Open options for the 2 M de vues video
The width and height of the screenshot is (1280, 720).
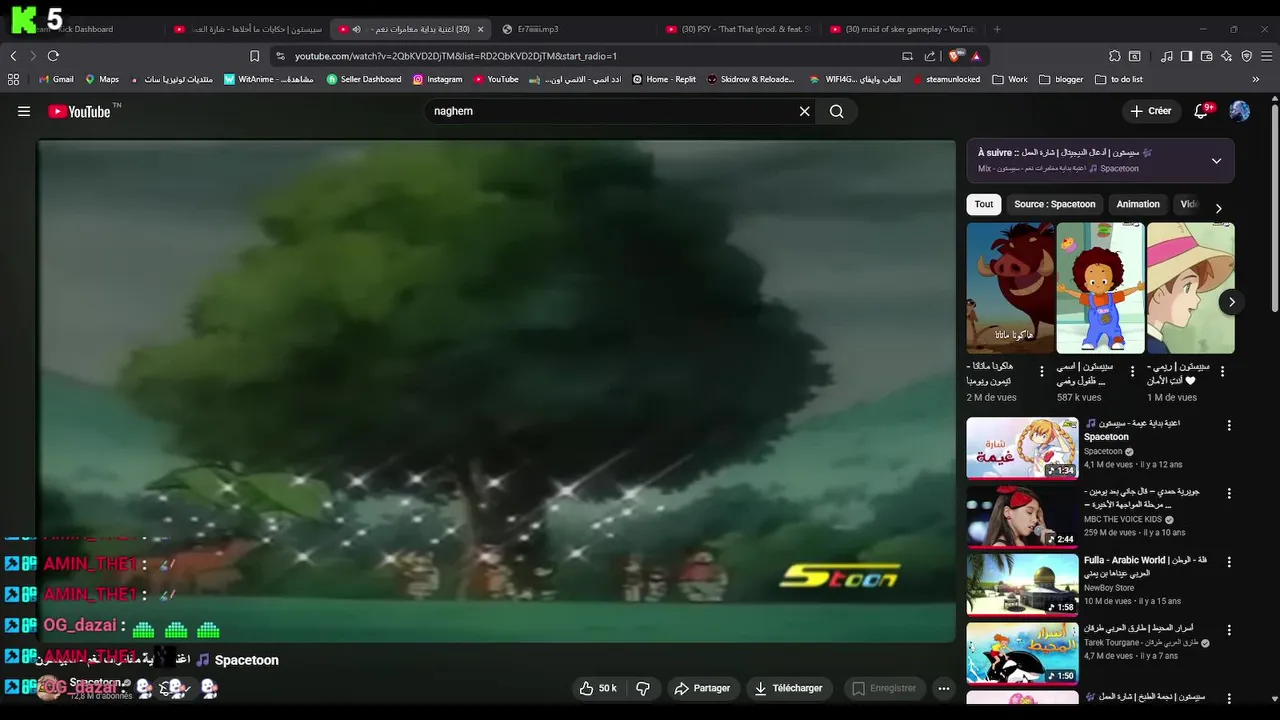(1042, 371)
